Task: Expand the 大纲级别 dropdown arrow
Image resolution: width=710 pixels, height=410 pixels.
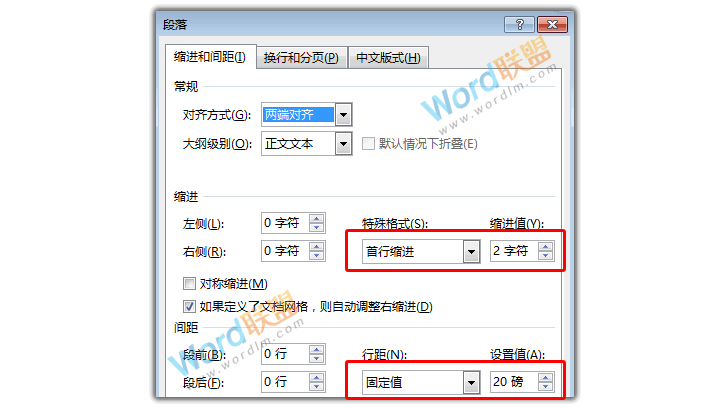Action: pyautogui.click(x=344, y=144)
